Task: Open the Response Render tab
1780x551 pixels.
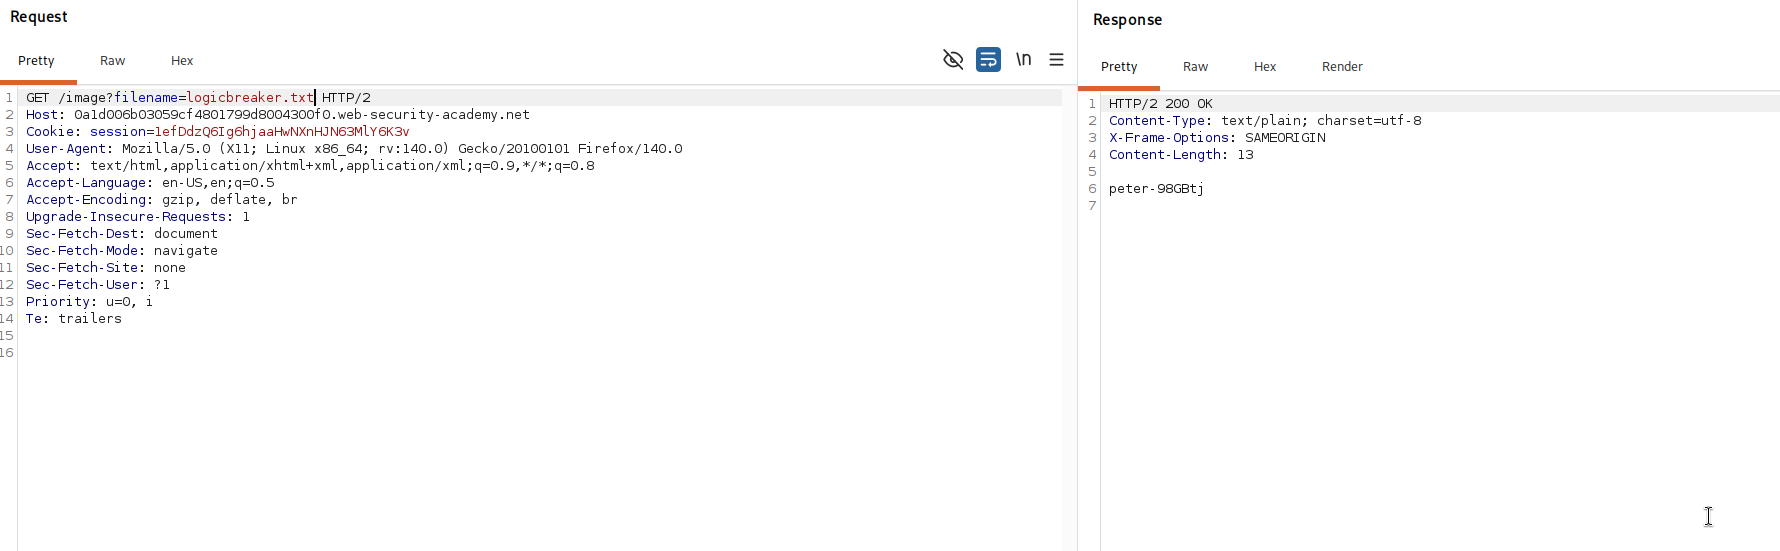Action: (1342, 67)
